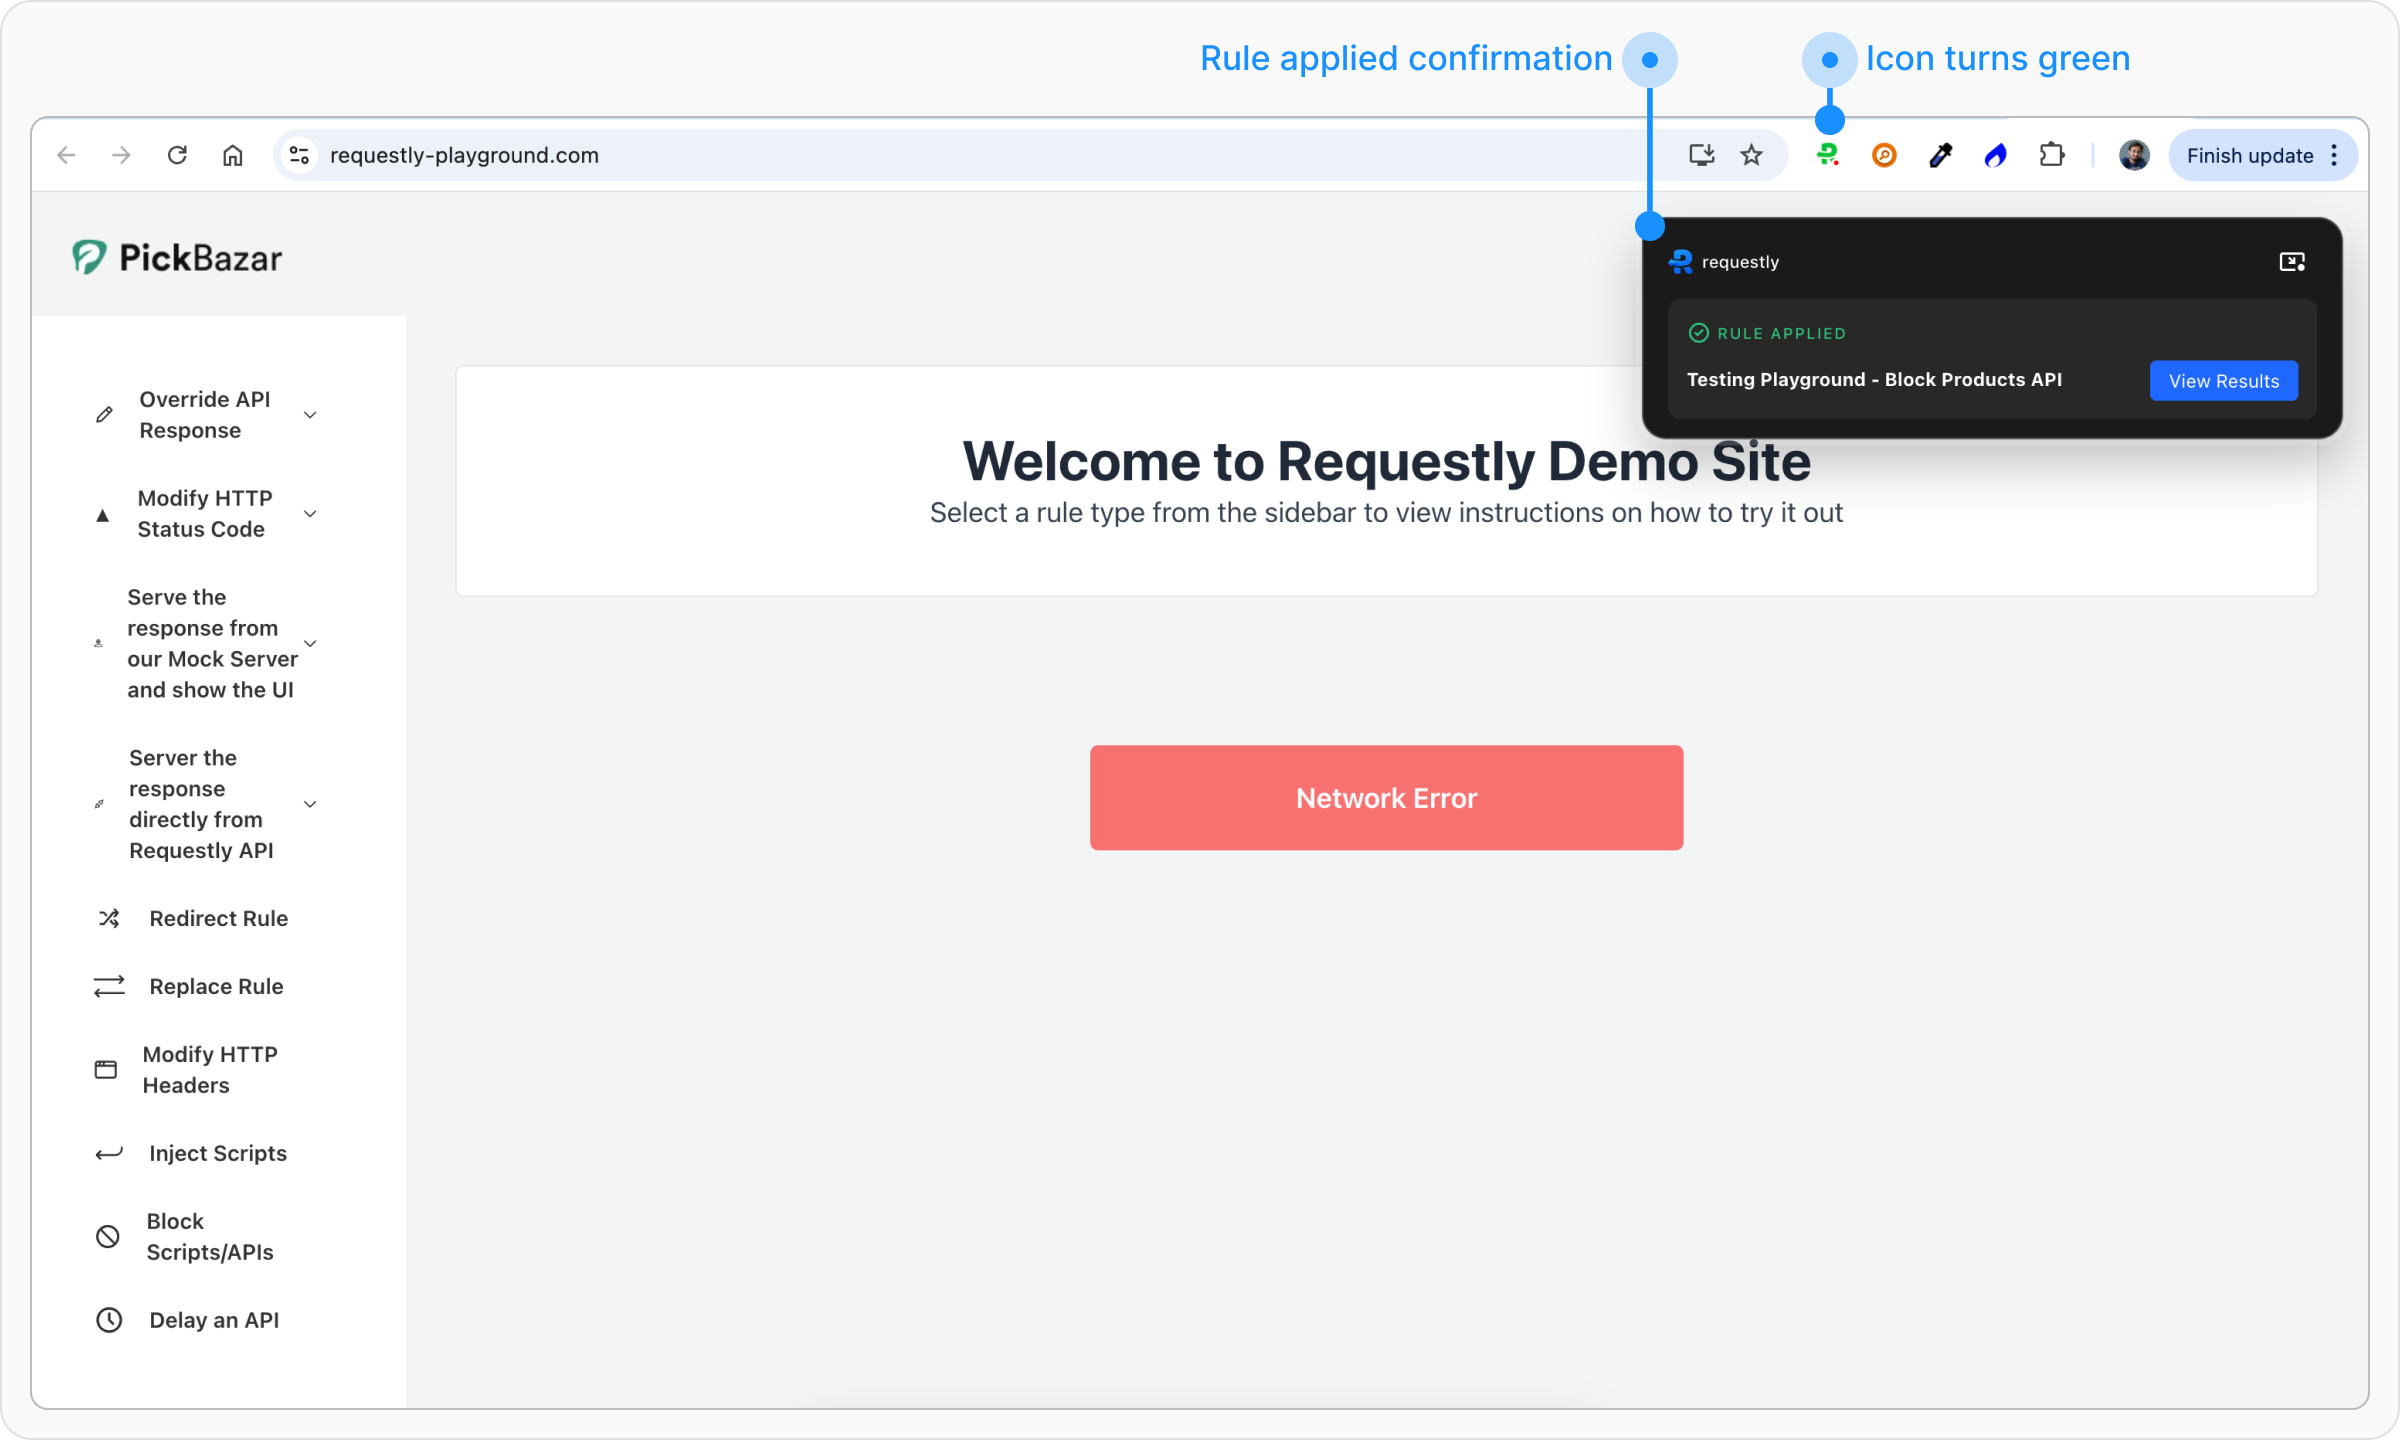Click the green Requestly extension icon
2400x1440 pixels.
(x=1828, y=155)
